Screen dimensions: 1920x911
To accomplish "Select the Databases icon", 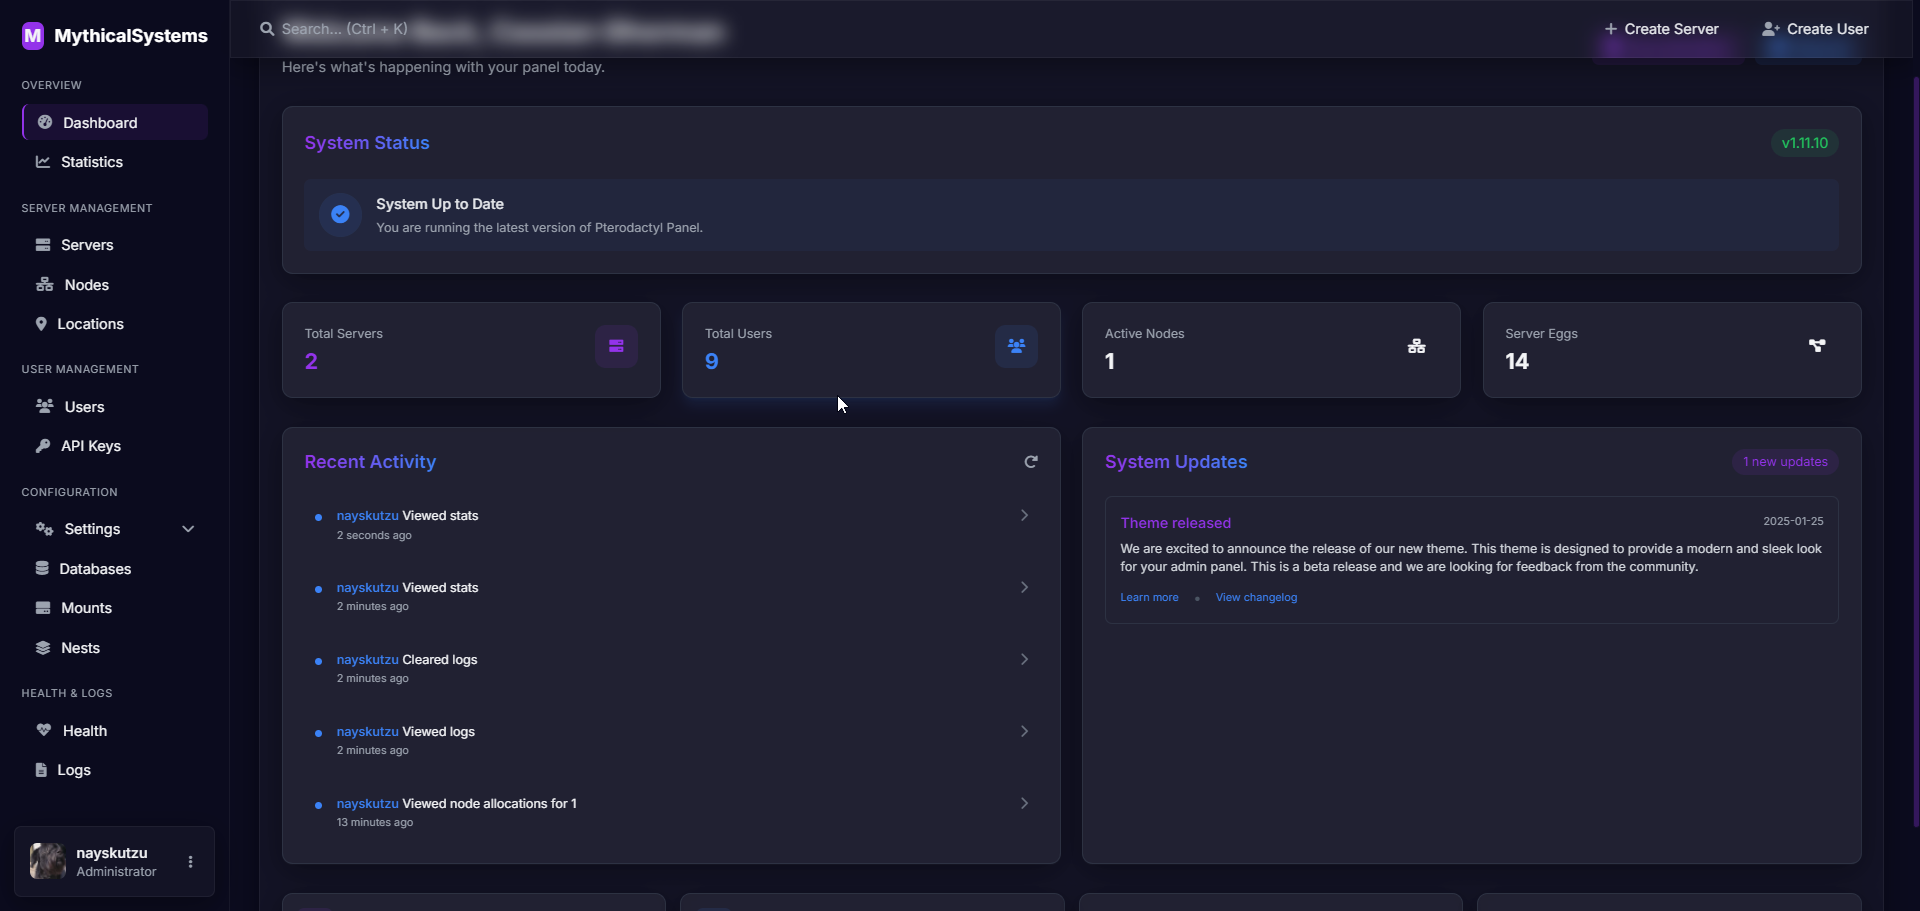I will point(41,568).
